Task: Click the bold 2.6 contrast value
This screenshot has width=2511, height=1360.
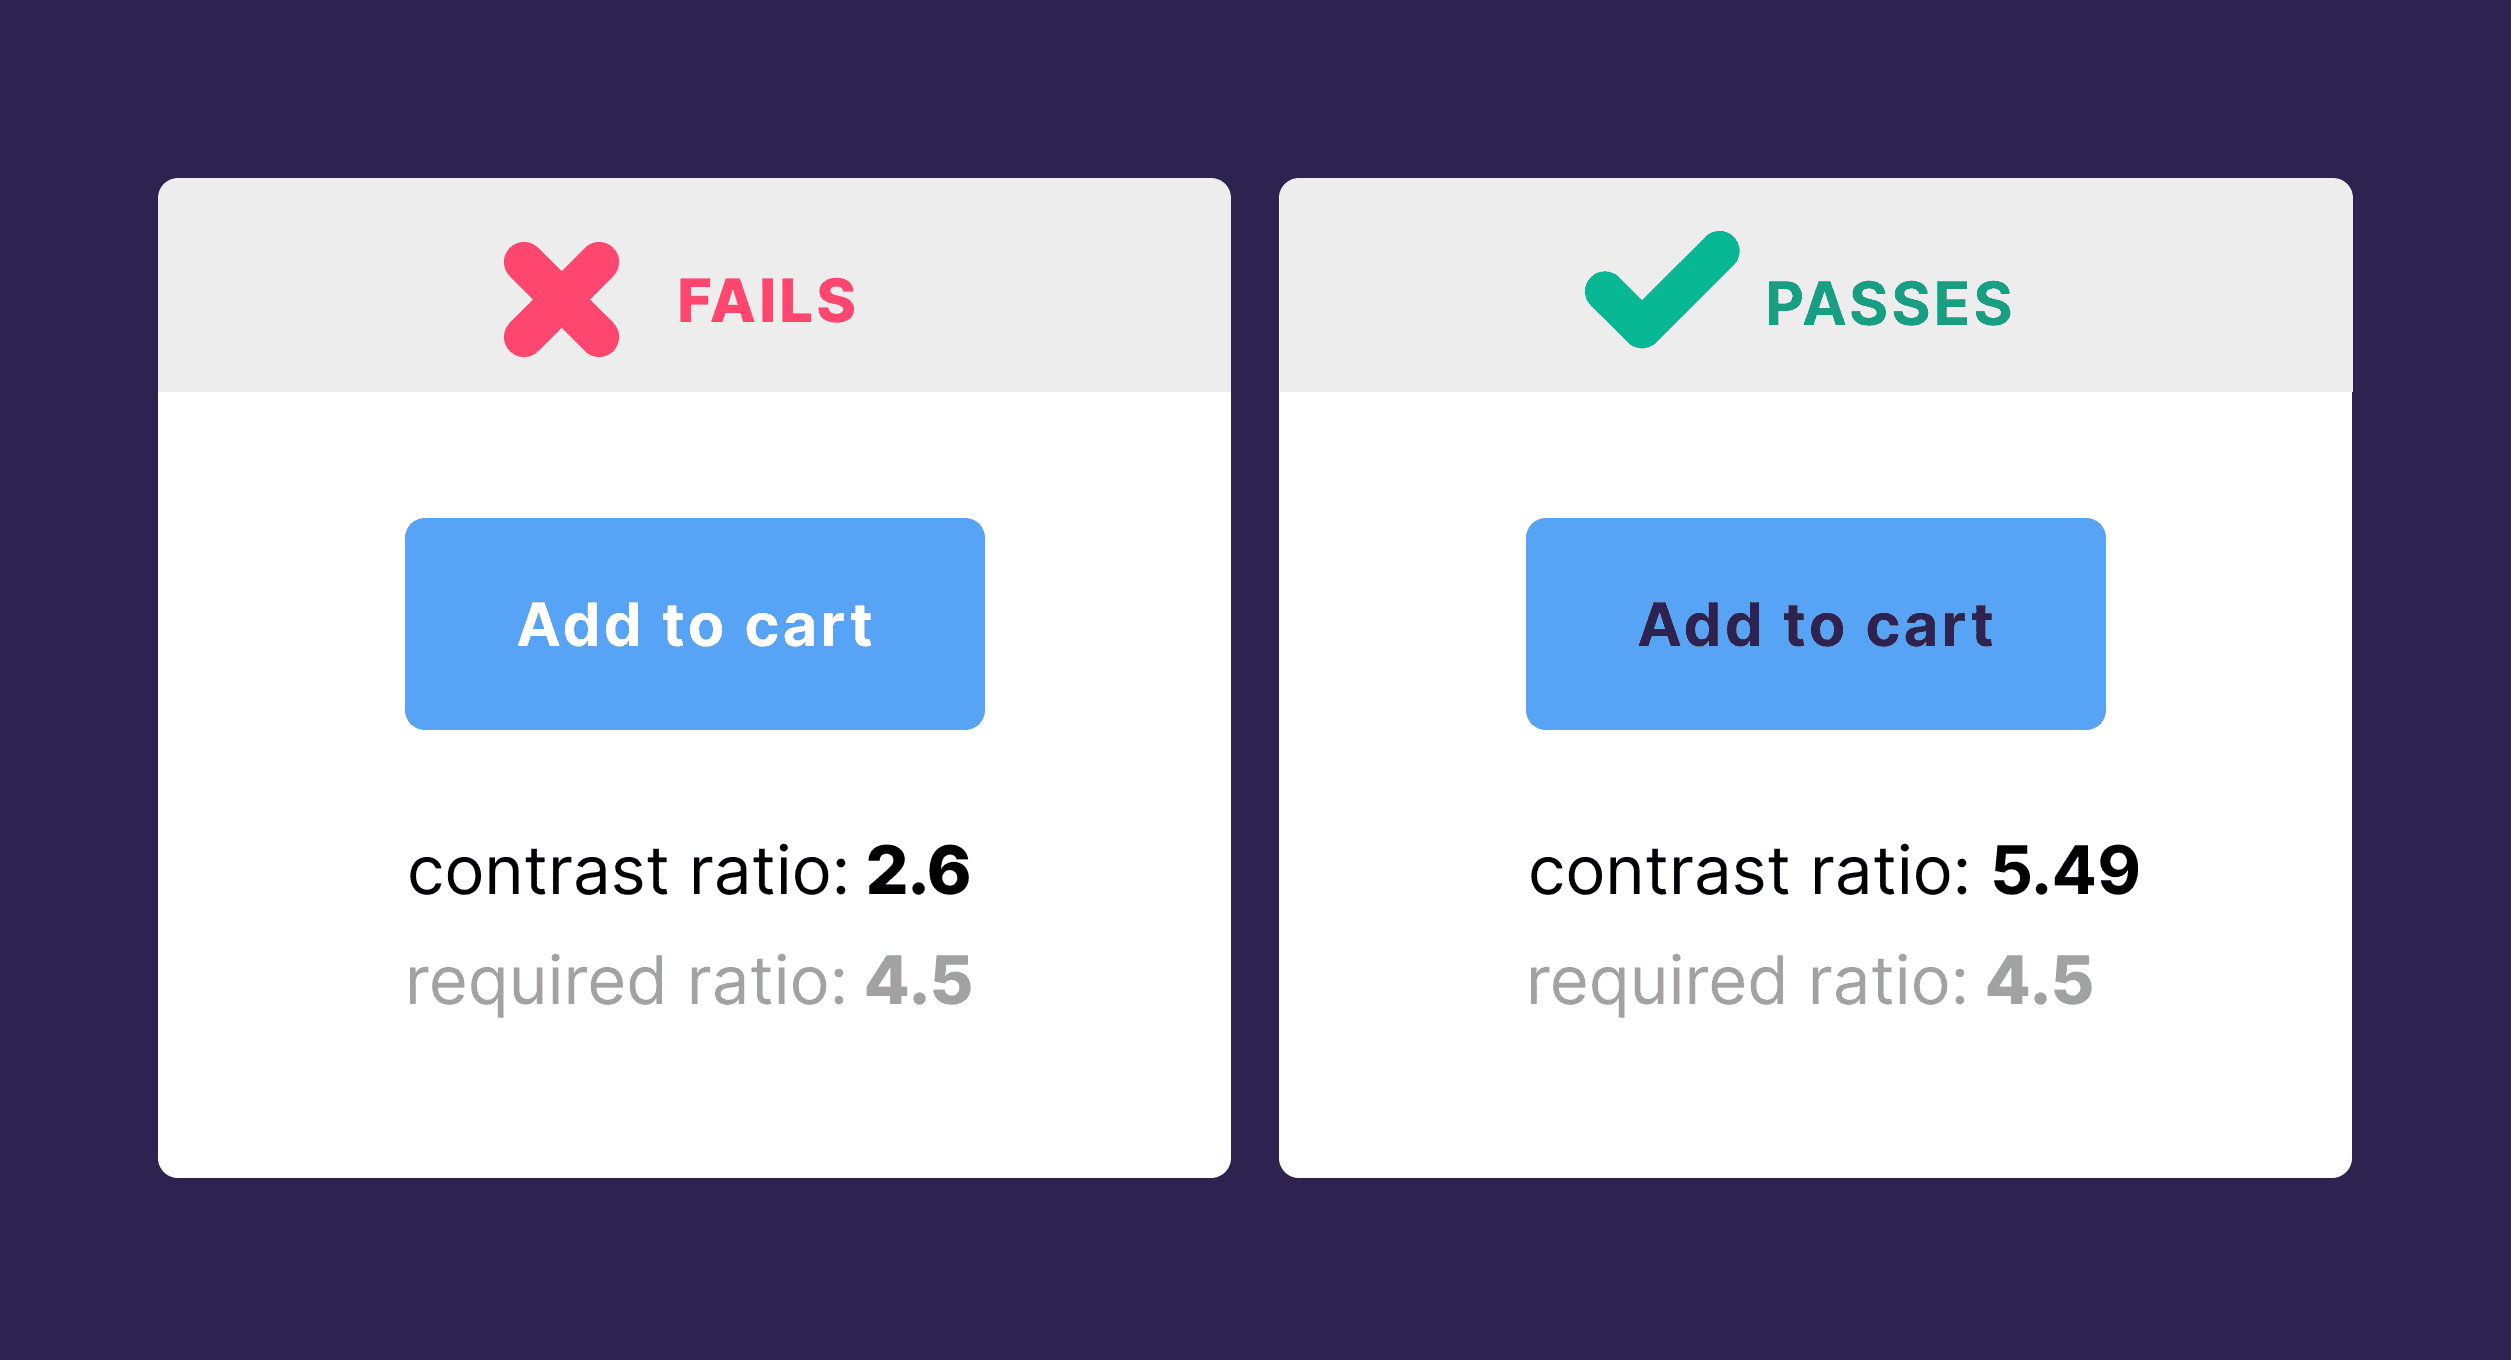Action: (918, 870)
